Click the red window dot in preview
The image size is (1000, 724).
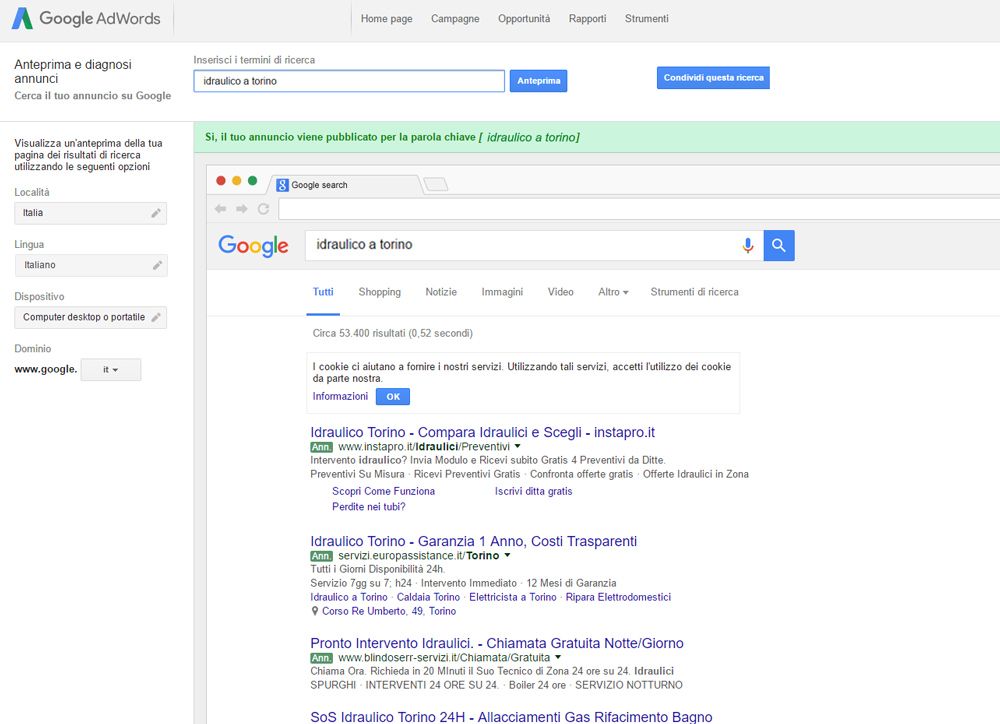[221, 181]
